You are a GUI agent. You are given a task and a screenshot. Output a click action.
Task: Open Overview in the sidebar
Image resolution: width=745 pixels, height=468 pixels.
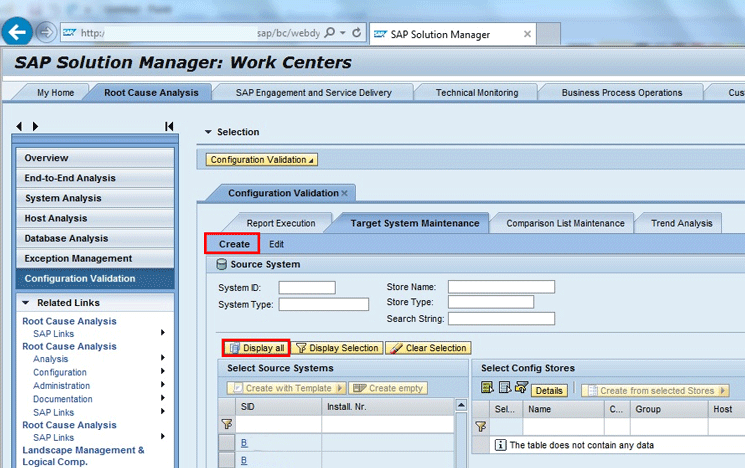point(95,158)
